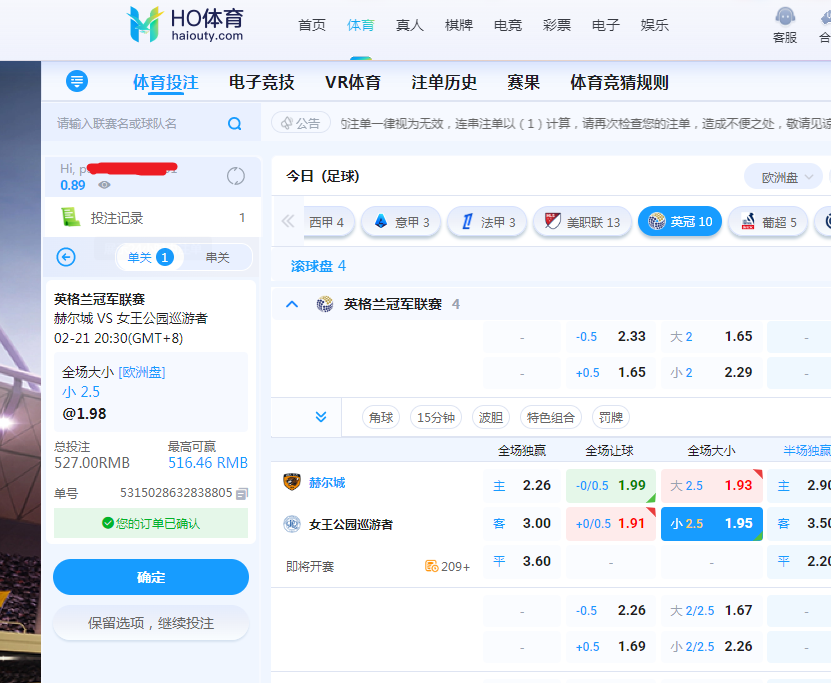This screenshot has width=831, height=683.
Task: Open the blue filter menu icon
Action: coord(77,82)
